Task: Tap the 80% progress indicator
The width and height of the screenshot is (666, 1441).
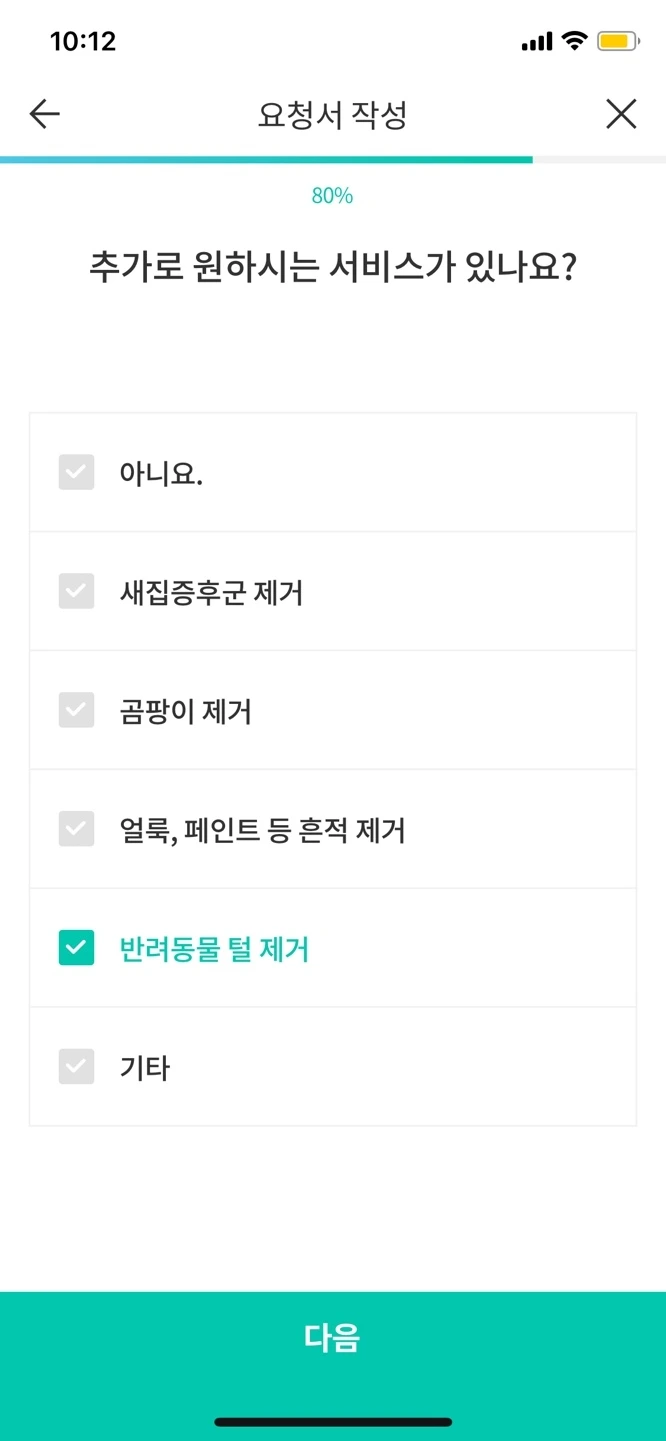Action: pyautogui.click(x=332, y=195)
